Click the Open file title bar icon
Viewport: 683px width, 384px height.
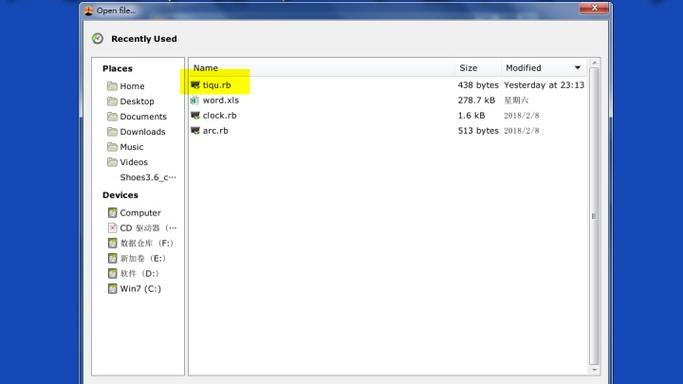[89, 10]
